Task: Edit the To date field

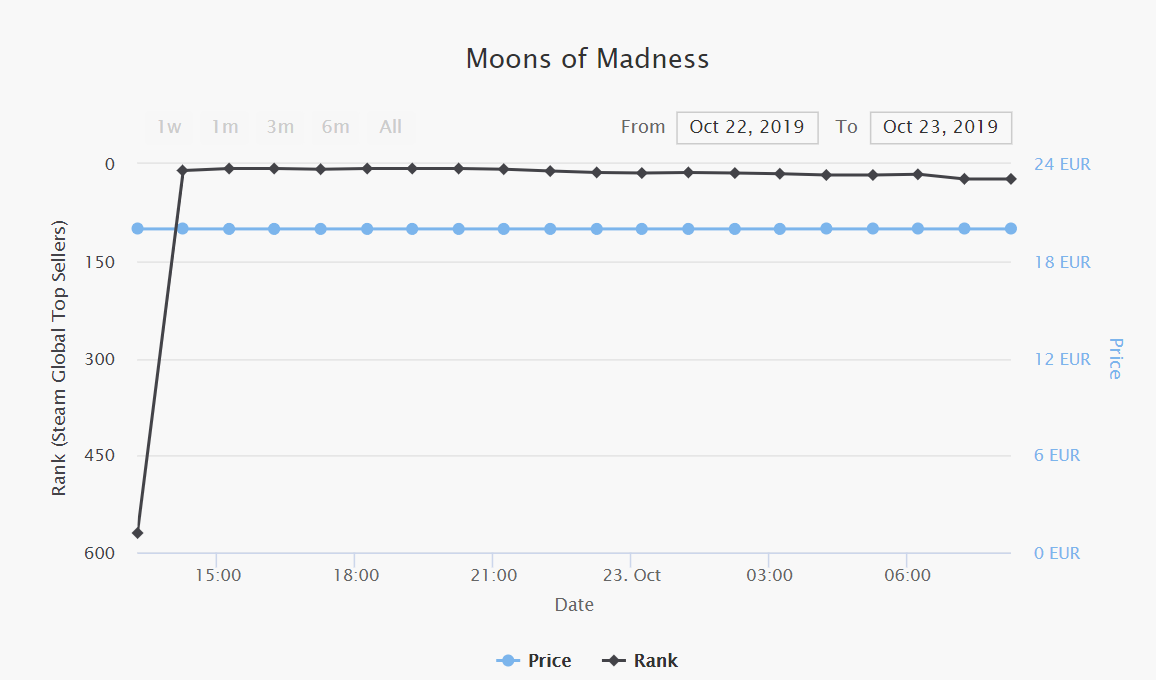Action: tap(940, 127)
